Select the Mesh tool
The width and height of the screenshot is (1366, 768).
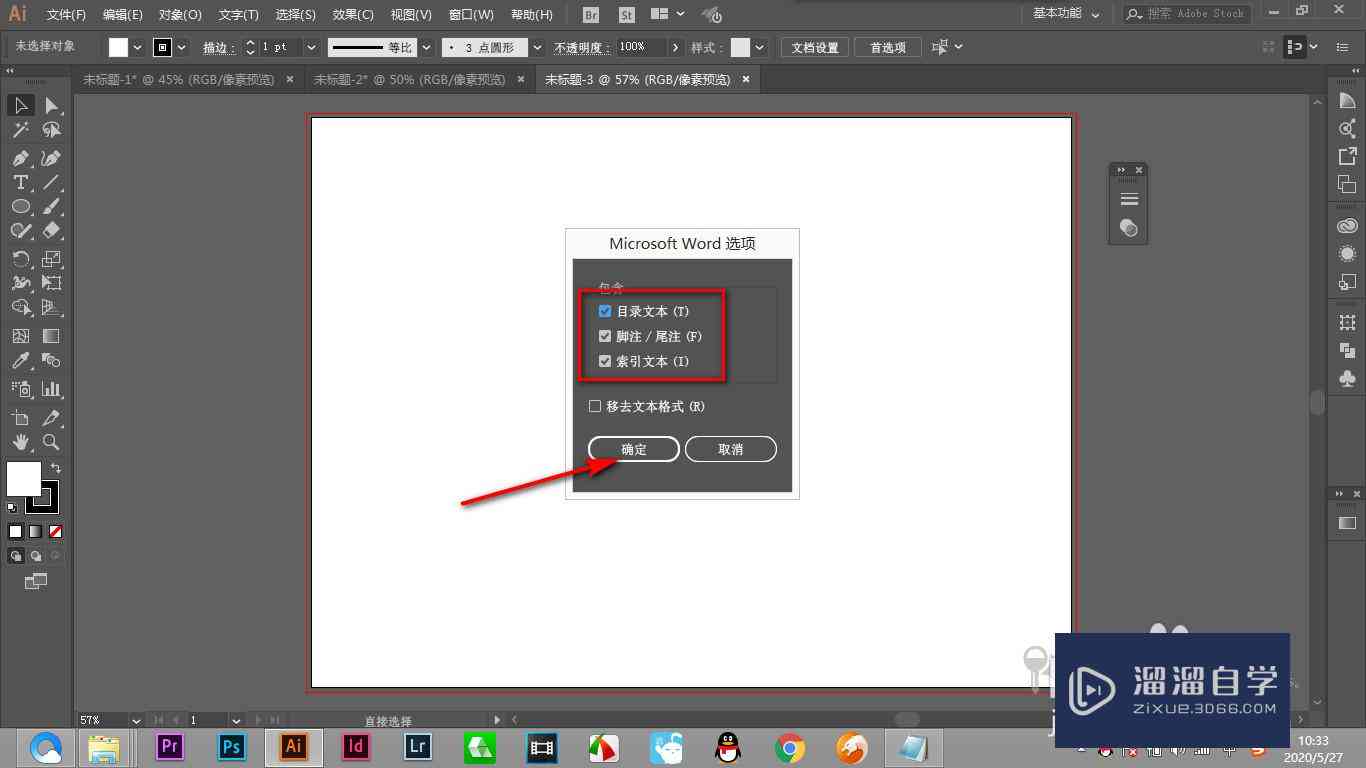pyautogui.click(x=21, y=336)
